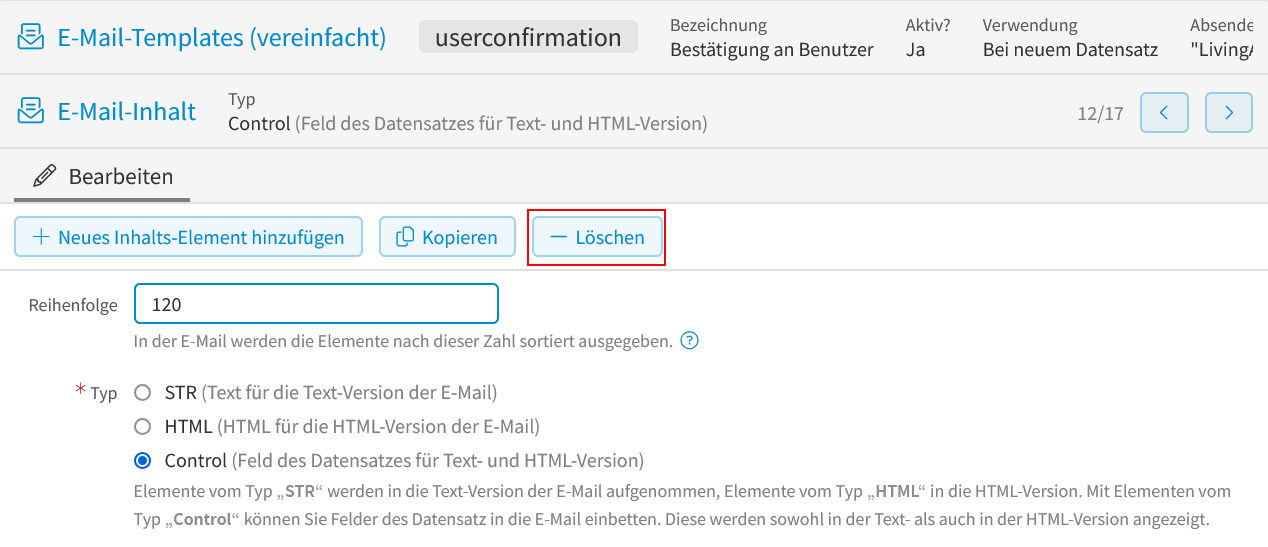Click the Reihenfolge field label
The width and height of the screenshot is (1268, 547).
[73, 305]
